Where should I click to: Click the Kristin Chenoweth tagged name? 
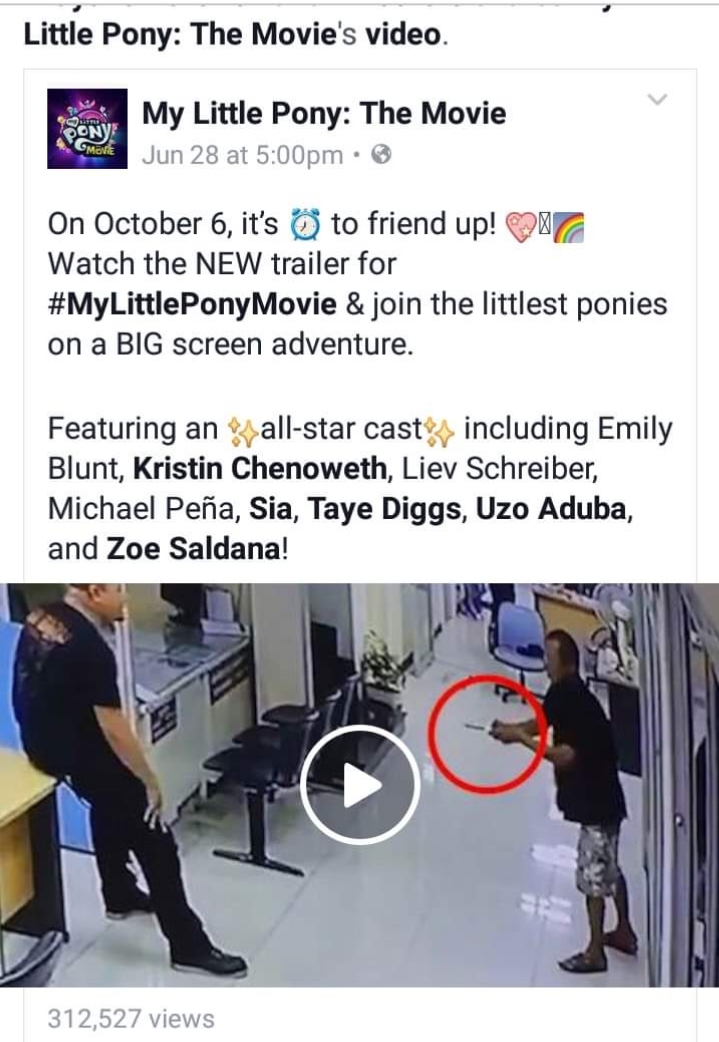tap(260, 469)
